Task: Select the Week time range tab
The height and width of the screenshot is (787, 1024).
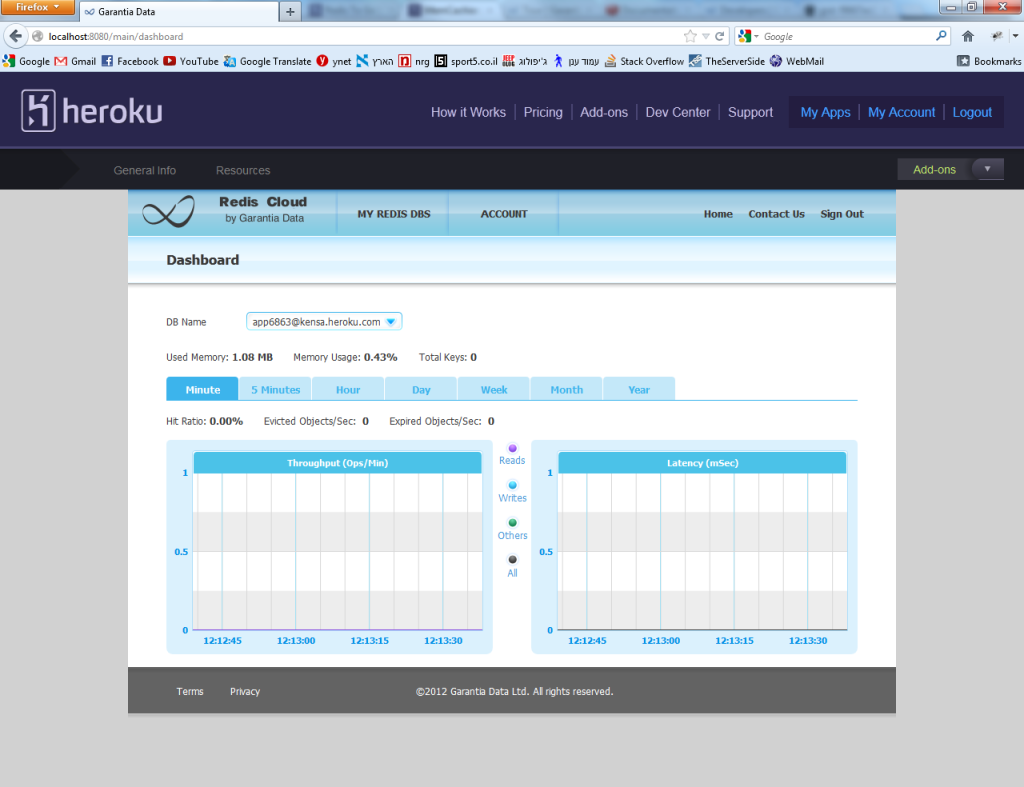Action: [x=494, y=390]
